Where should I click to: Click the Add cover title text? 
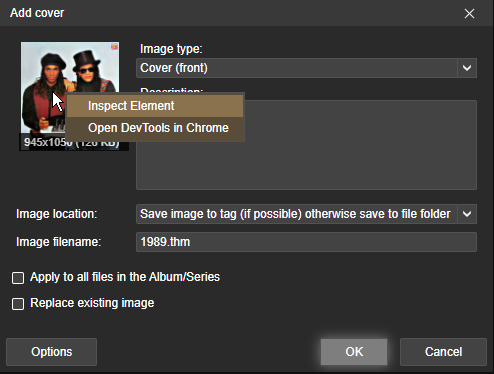tap(37, 13)
